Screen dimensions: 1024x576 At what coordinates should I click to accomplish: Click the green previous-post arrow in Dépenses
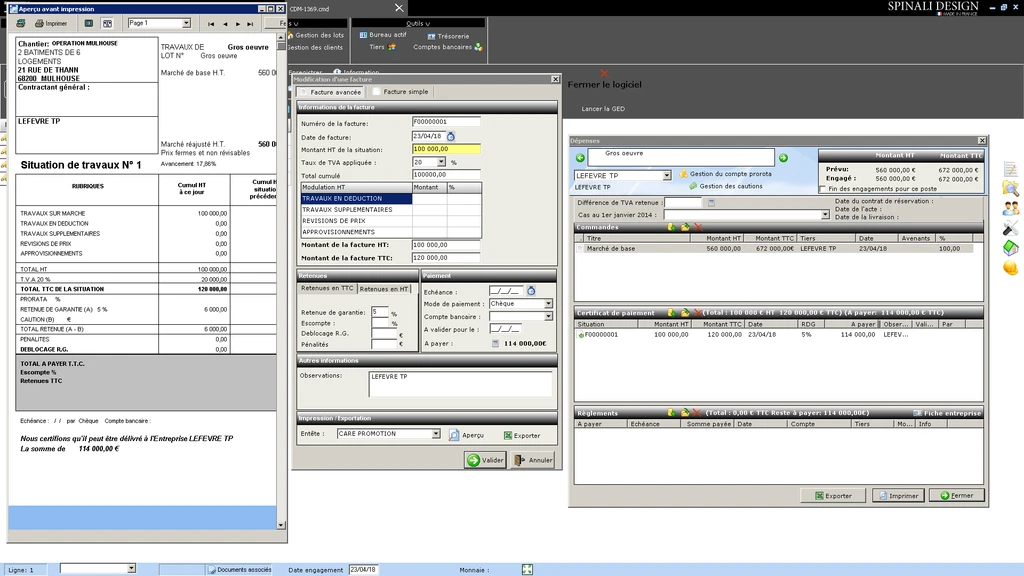coord(580,157)
